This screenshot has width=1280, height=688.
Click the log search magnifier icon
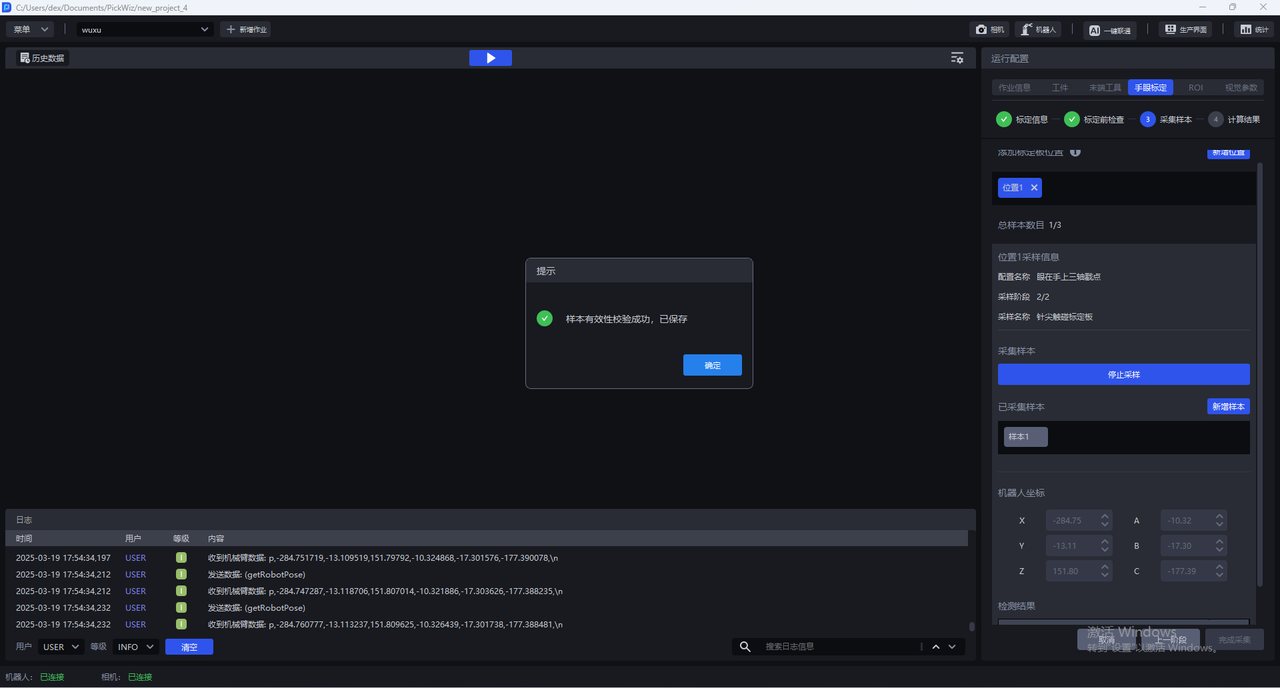745,647
